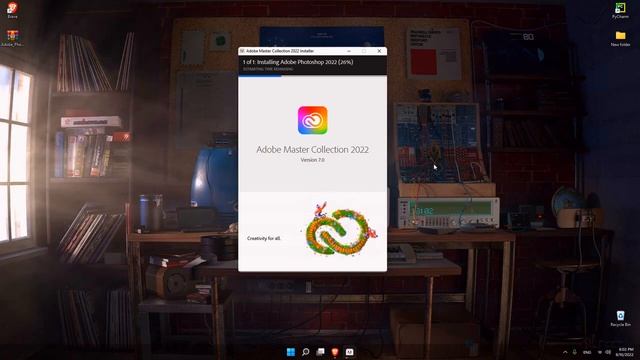Open the Brave shortcut on the desktop
The image size is (640, 360).
(x=12, y=10)
